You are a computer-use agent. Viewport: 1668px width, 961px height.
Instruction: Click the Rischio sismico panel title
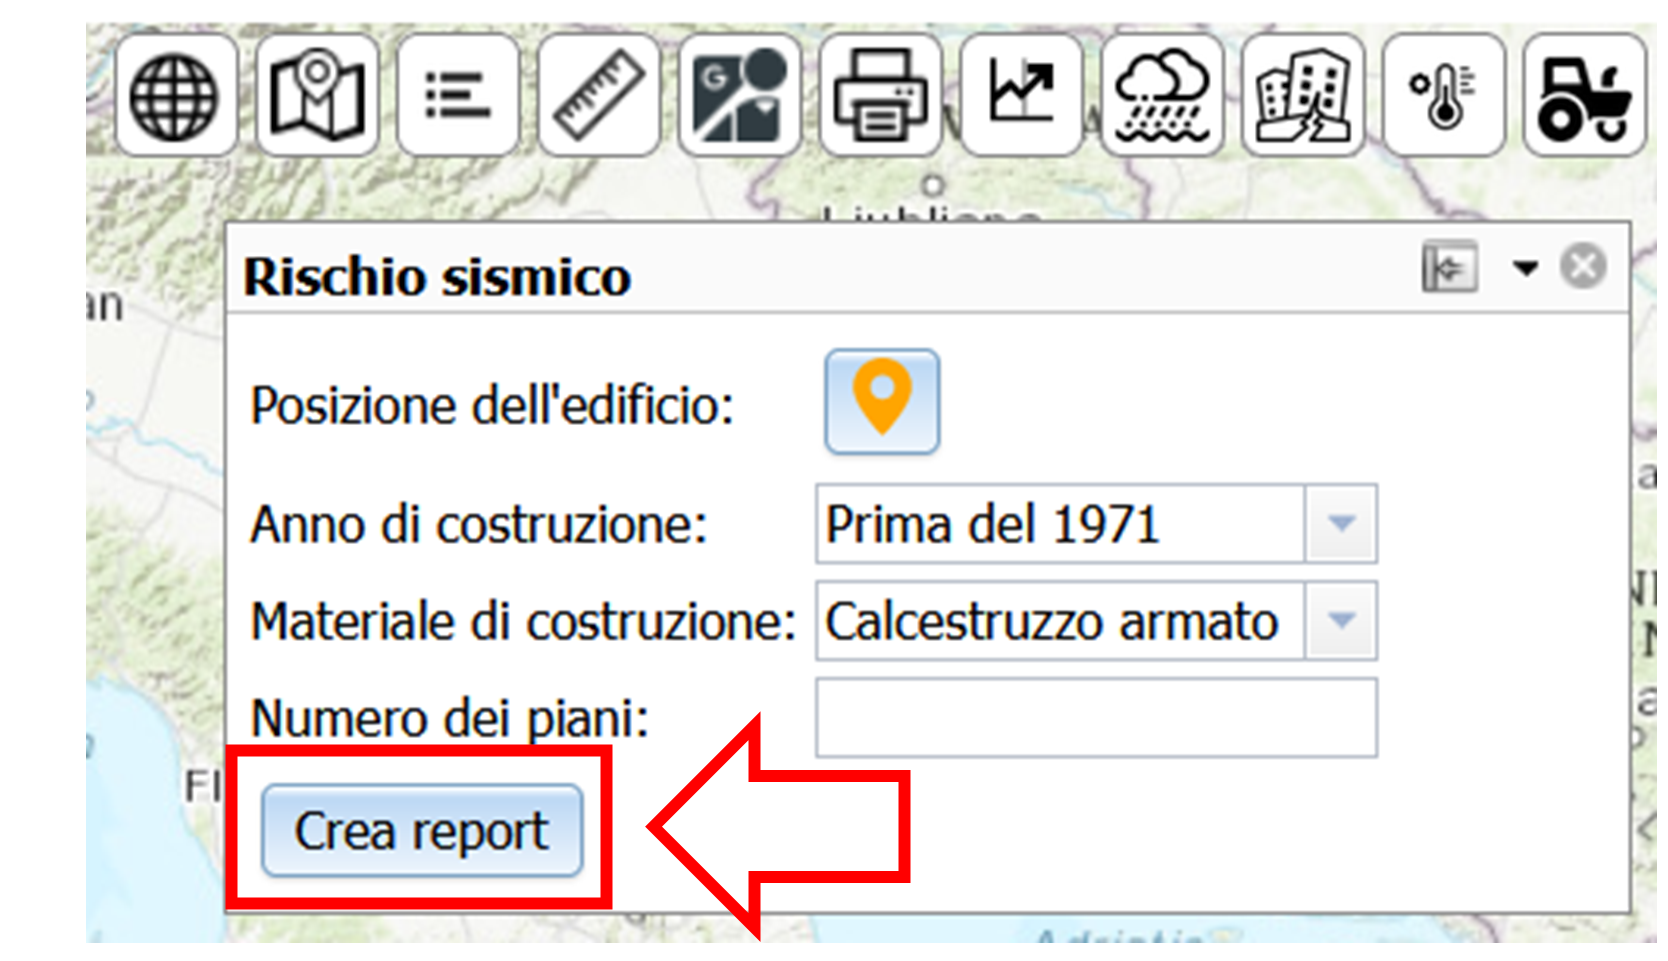coord(437,277)
